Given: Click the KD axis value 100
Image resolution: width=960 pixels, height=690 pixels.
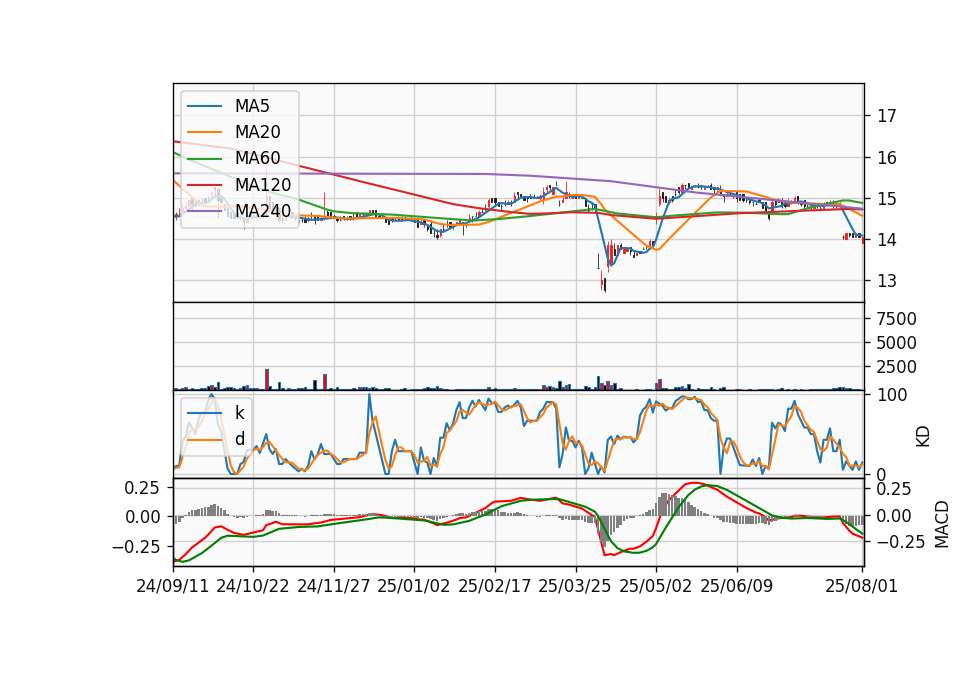Looking at the screenshot, I should [x=892, y=396].
